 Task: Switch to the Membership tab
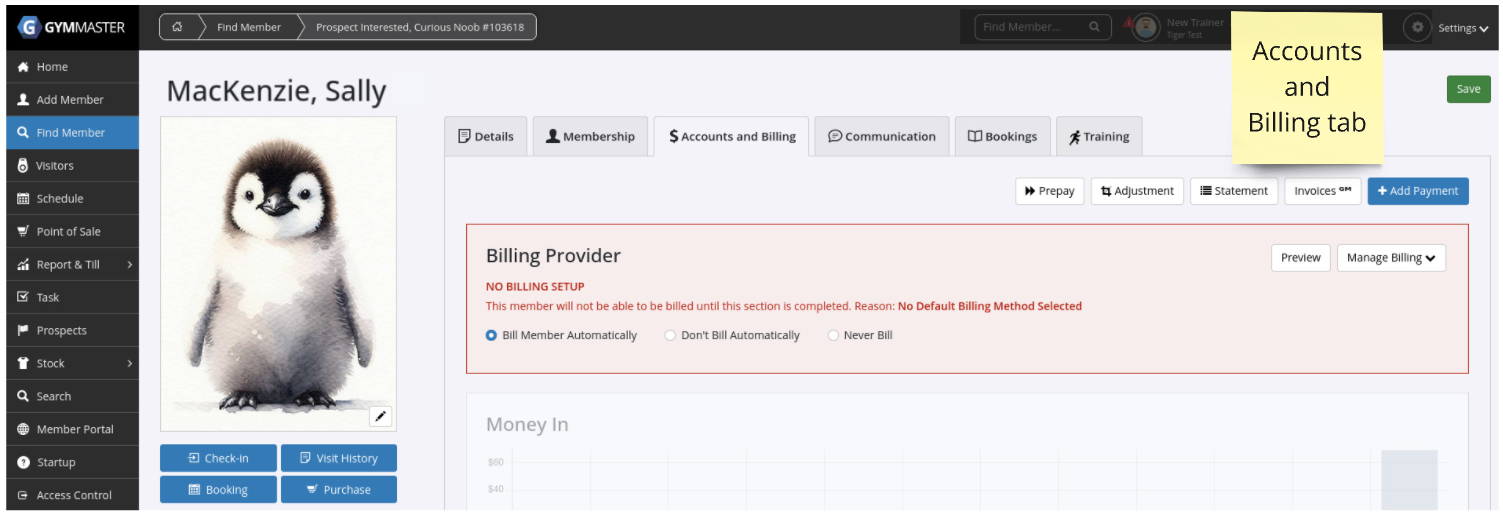590,137
